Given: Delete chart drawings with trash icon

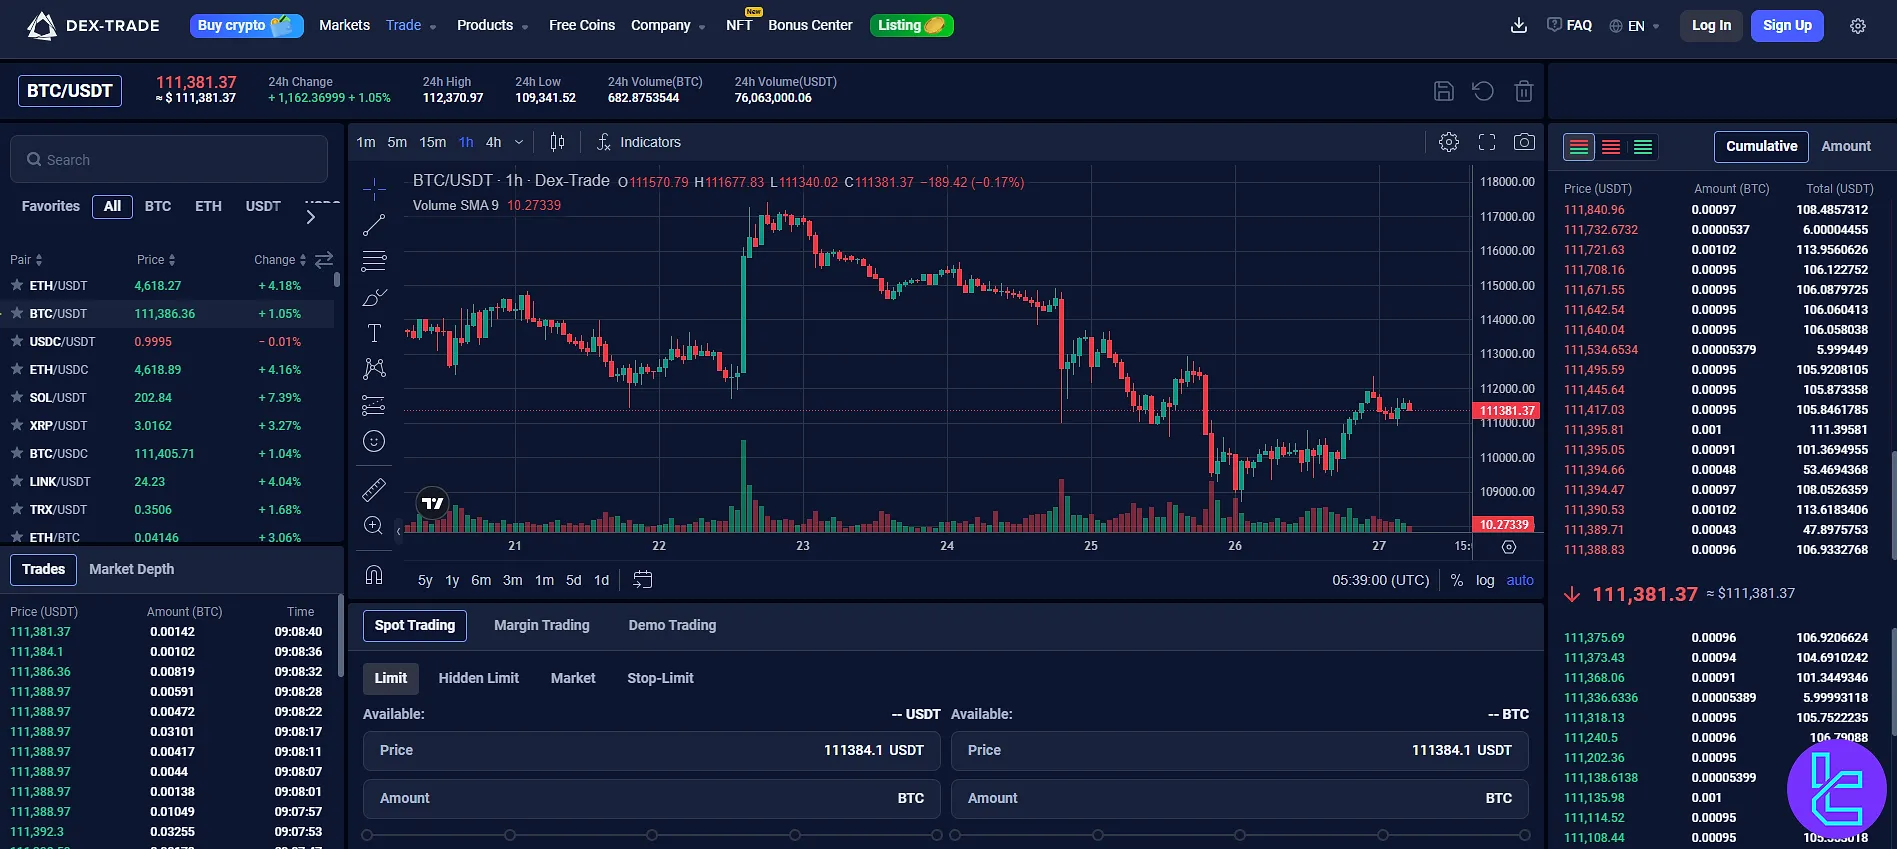Looking at the screenshot, I should click(1524, 91).
